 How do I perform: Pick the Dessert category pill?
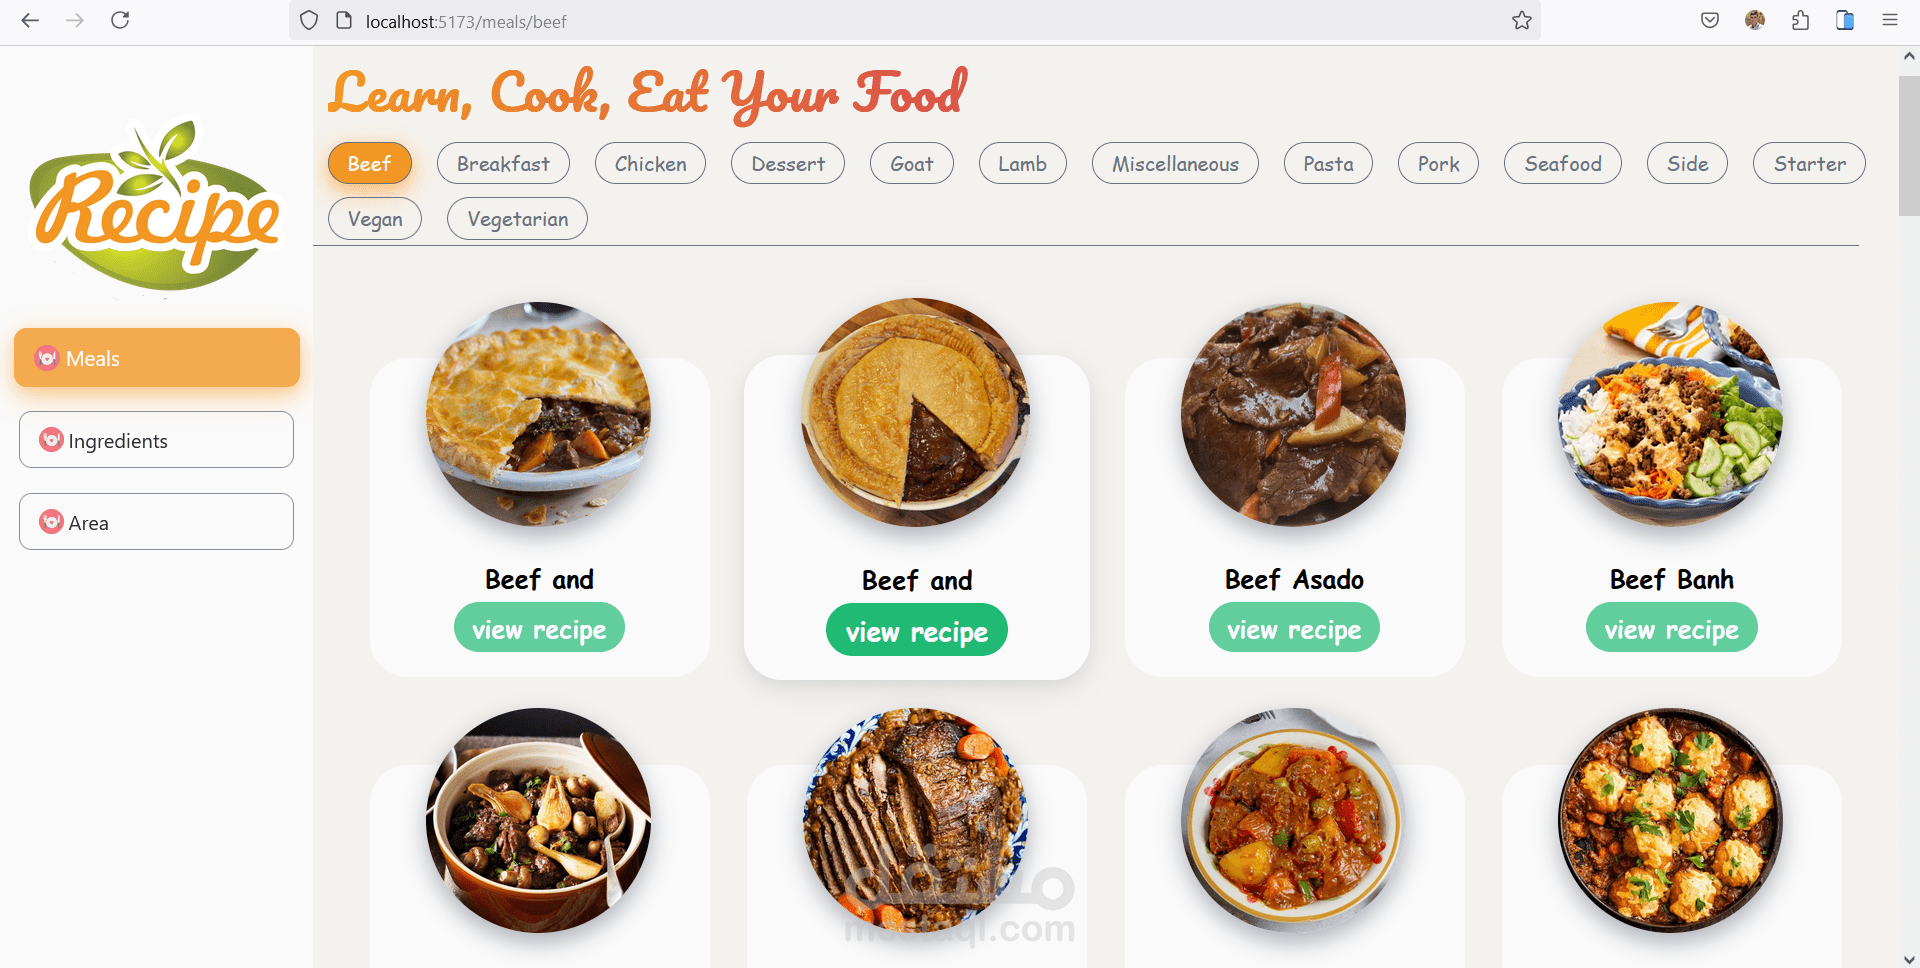788,163
